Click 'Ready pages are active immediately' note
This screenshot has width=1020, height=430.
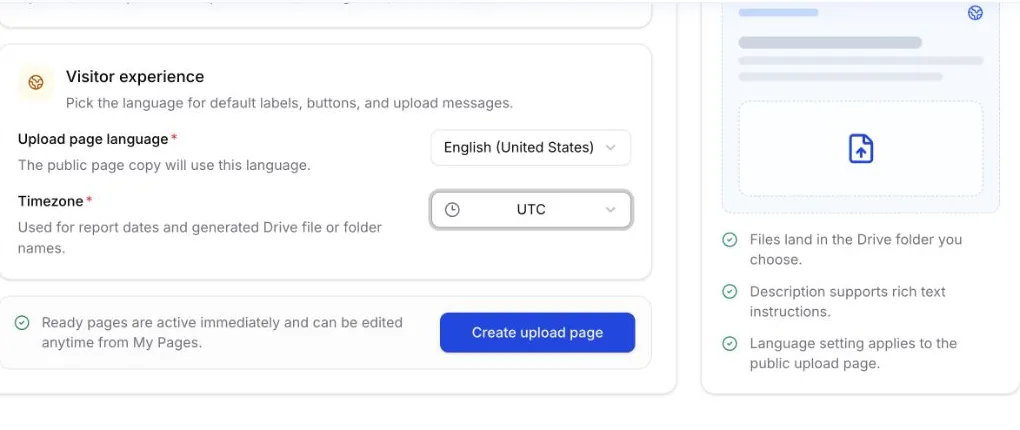point(222,332)
